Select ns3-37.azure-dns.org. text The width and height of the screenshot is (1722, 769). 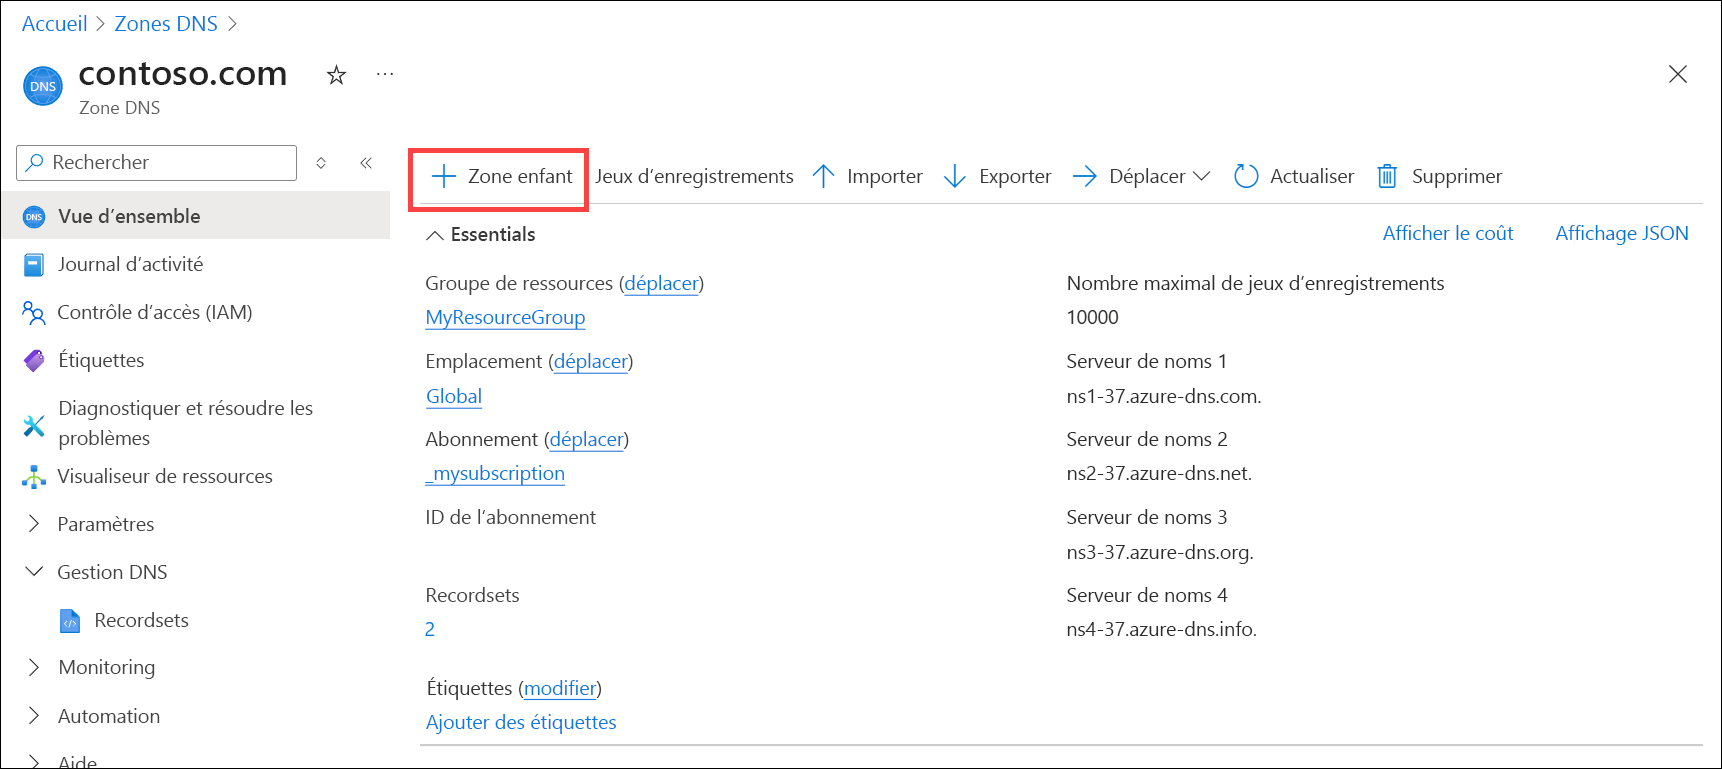[1160, 552]
